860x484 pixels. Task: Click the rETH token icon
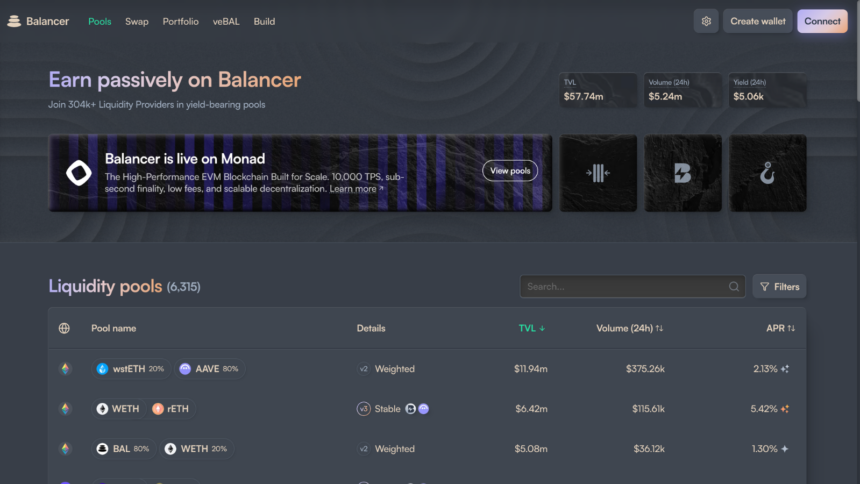tap(158, 409)
